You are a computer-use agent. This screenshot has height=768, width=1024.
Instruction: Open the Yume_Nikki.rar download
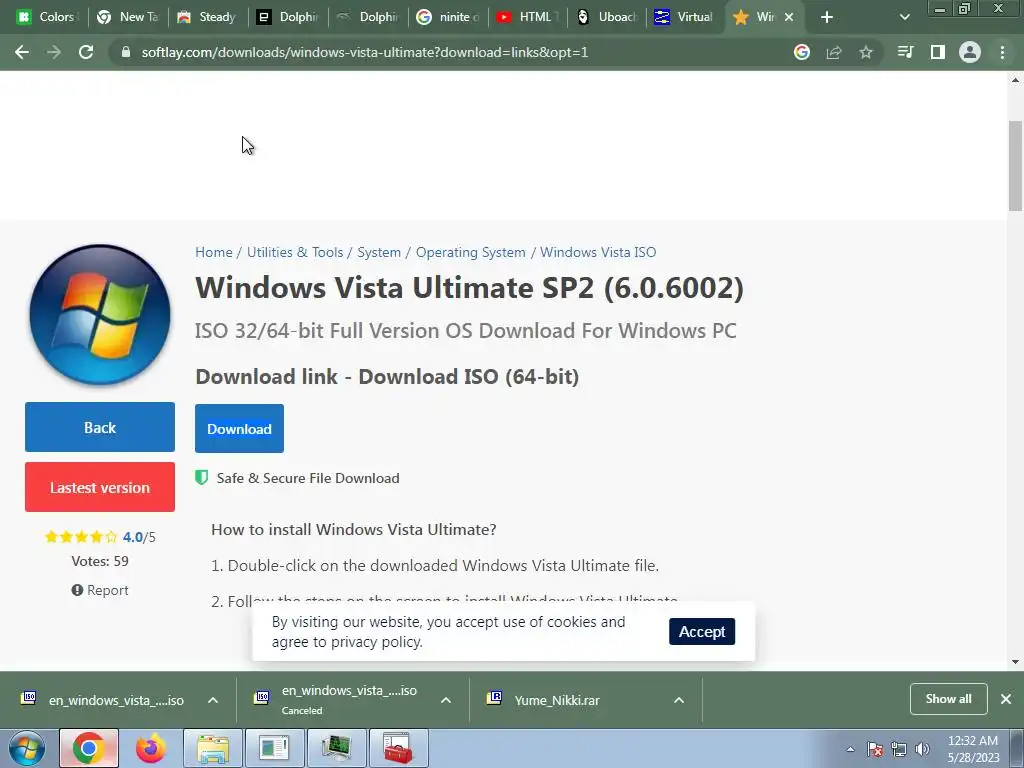click(556, 700)
